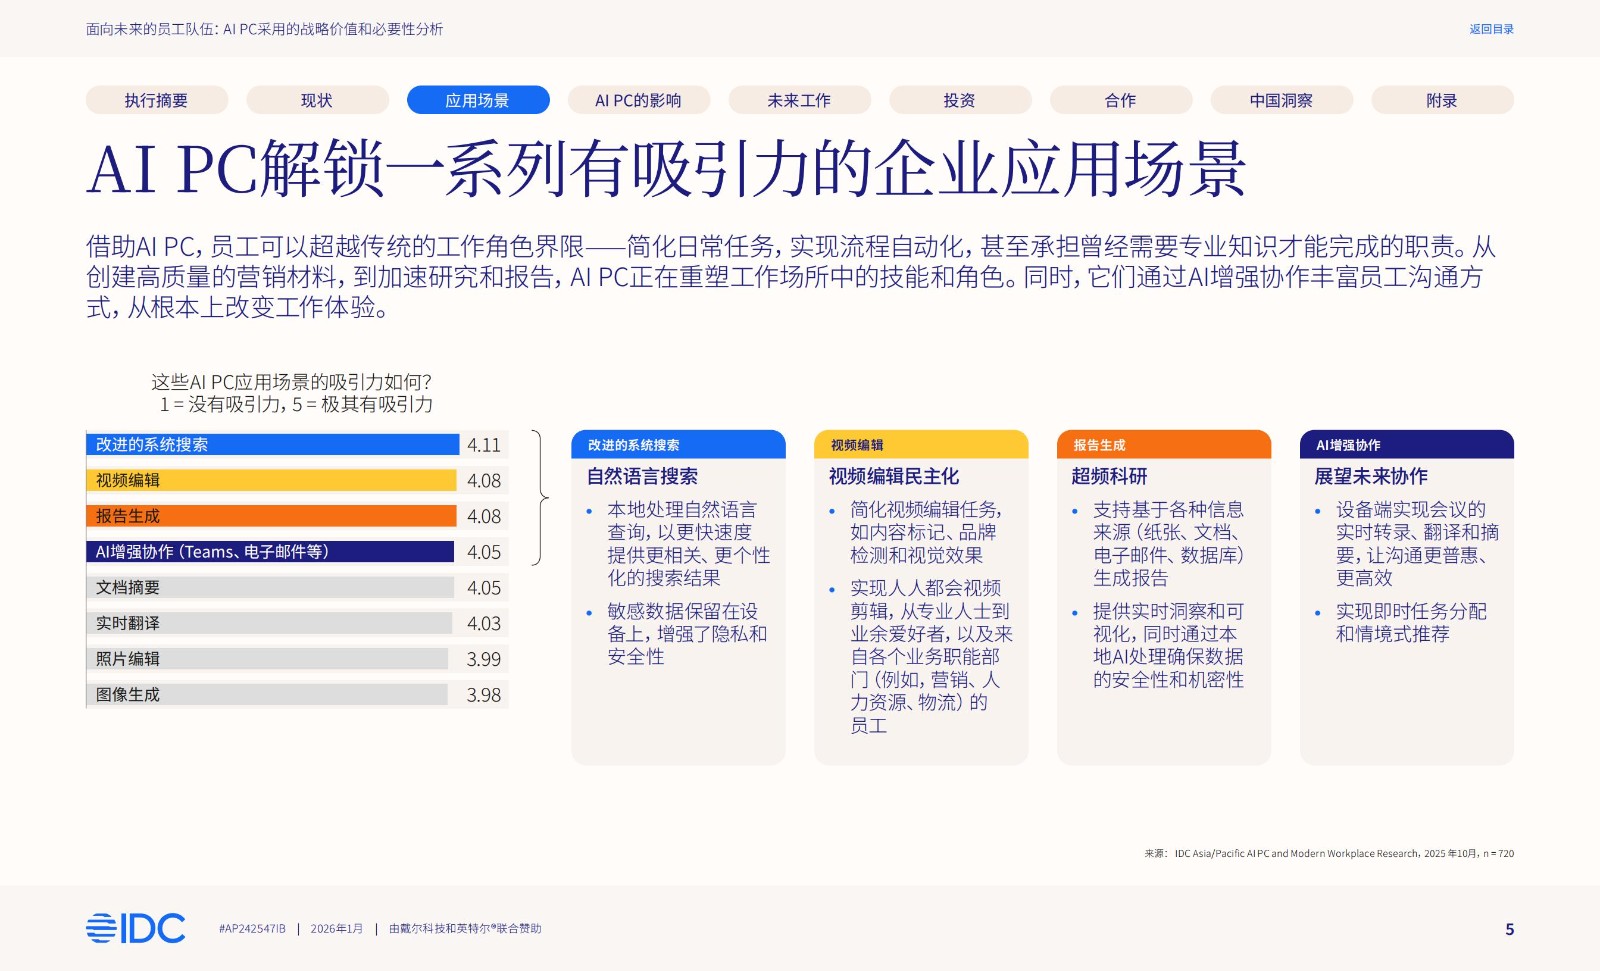Select the orange 报告生成 chart bar
This screenshot has width=1600, height=971.
pos(272,516)
